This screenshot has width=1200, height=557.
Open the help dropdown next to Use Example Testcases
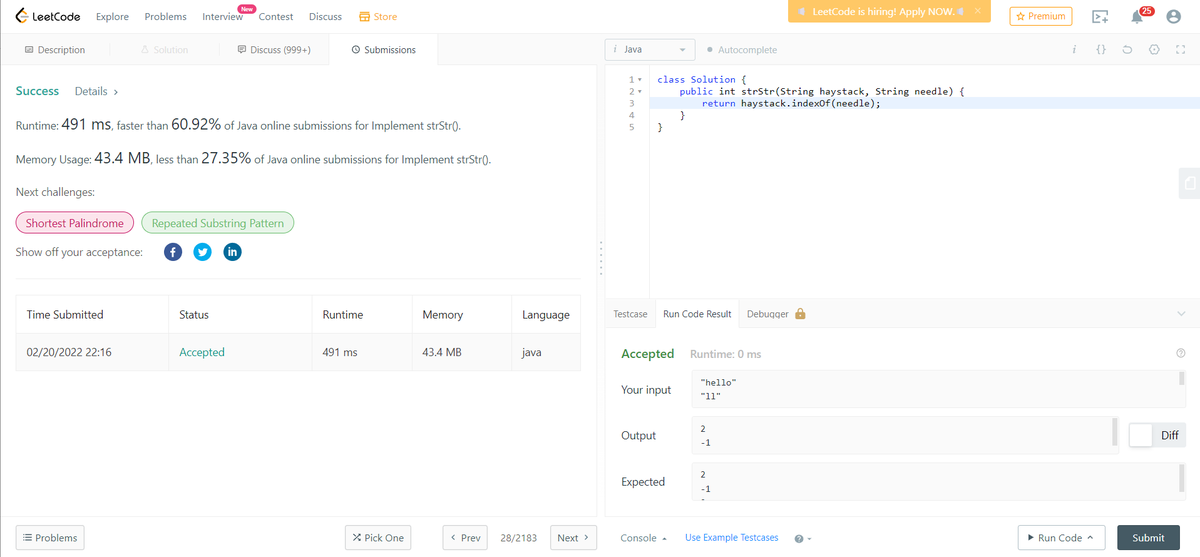click(x=802, y=538)
